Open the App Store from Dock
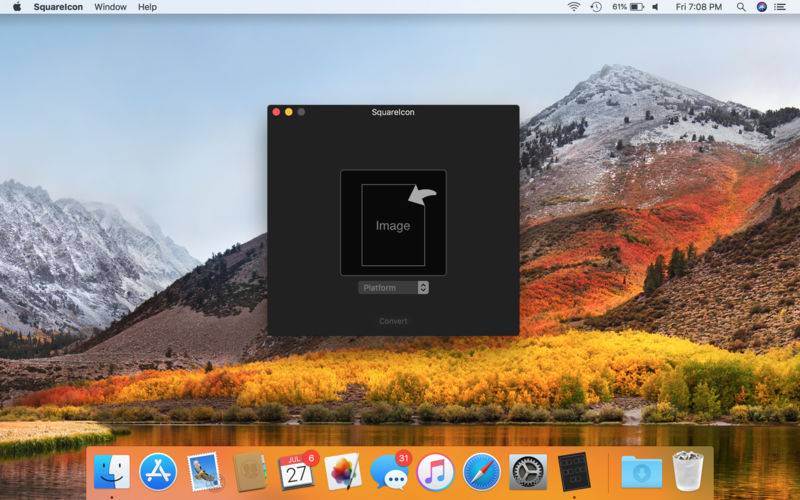This screenshot has width=800, height=500. (158, 472)
